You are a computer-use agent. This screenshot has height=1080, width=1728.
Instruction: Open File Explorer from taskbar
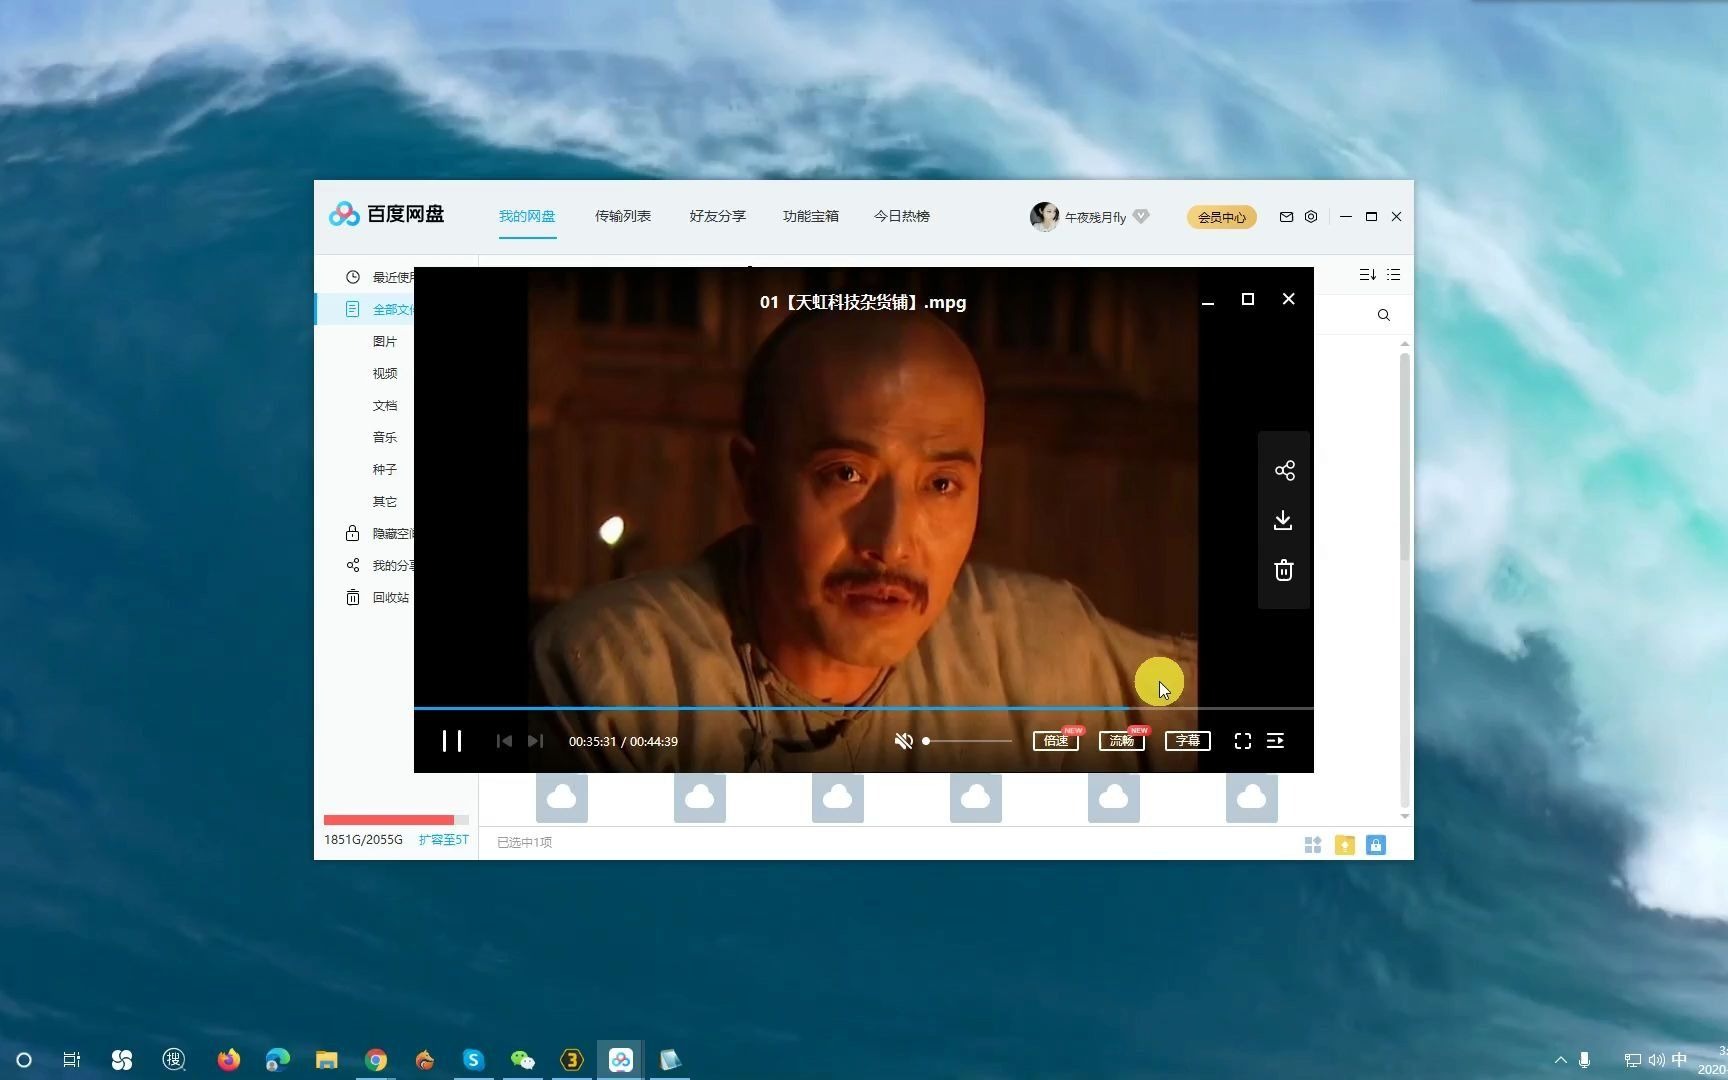coord(327,1060)
